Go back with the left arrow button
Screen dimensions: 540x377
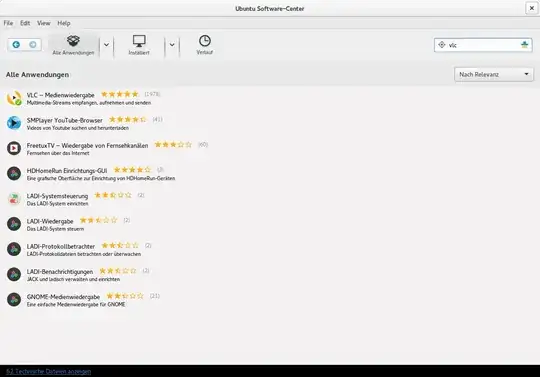(16, 44)
